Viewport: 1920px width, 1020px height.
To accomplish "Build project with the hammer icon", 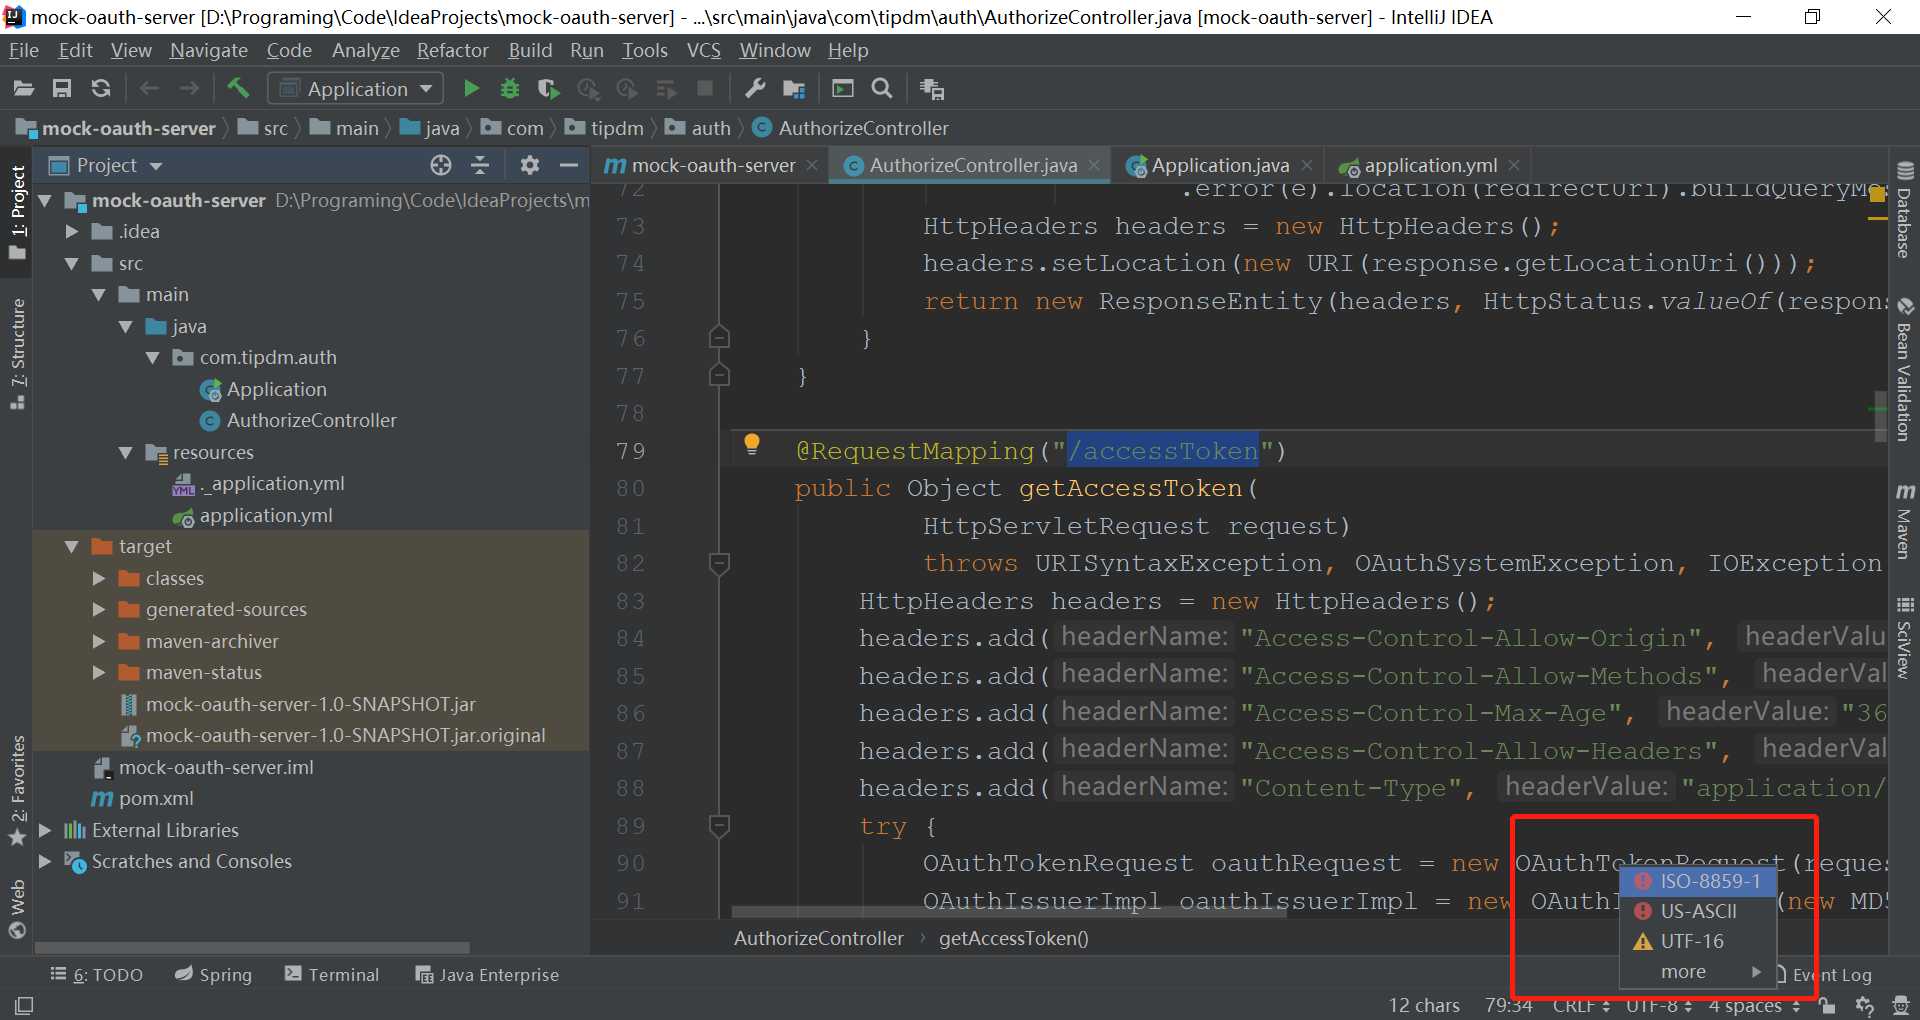I will pos(238,88).
